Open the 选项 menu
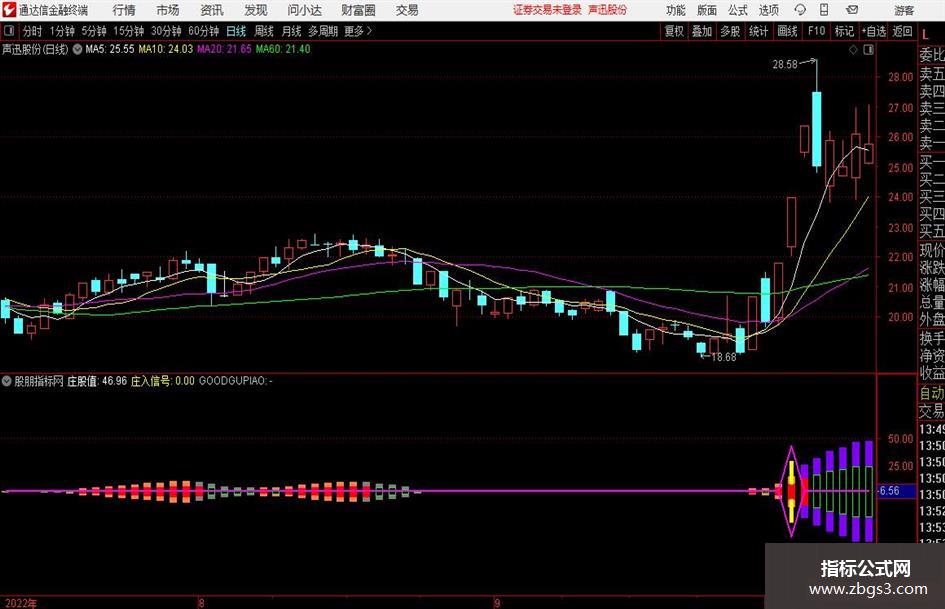Image resolution: width=945 pixels, height=609 pixels. click(x=768, y=10)
